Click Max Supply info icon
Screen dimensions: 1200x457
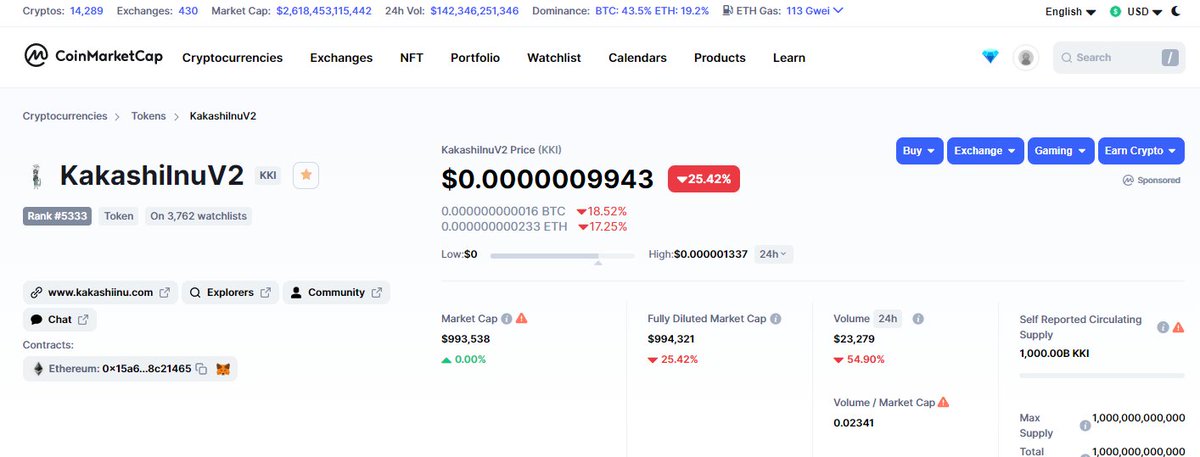click(x=1085, y=425)
